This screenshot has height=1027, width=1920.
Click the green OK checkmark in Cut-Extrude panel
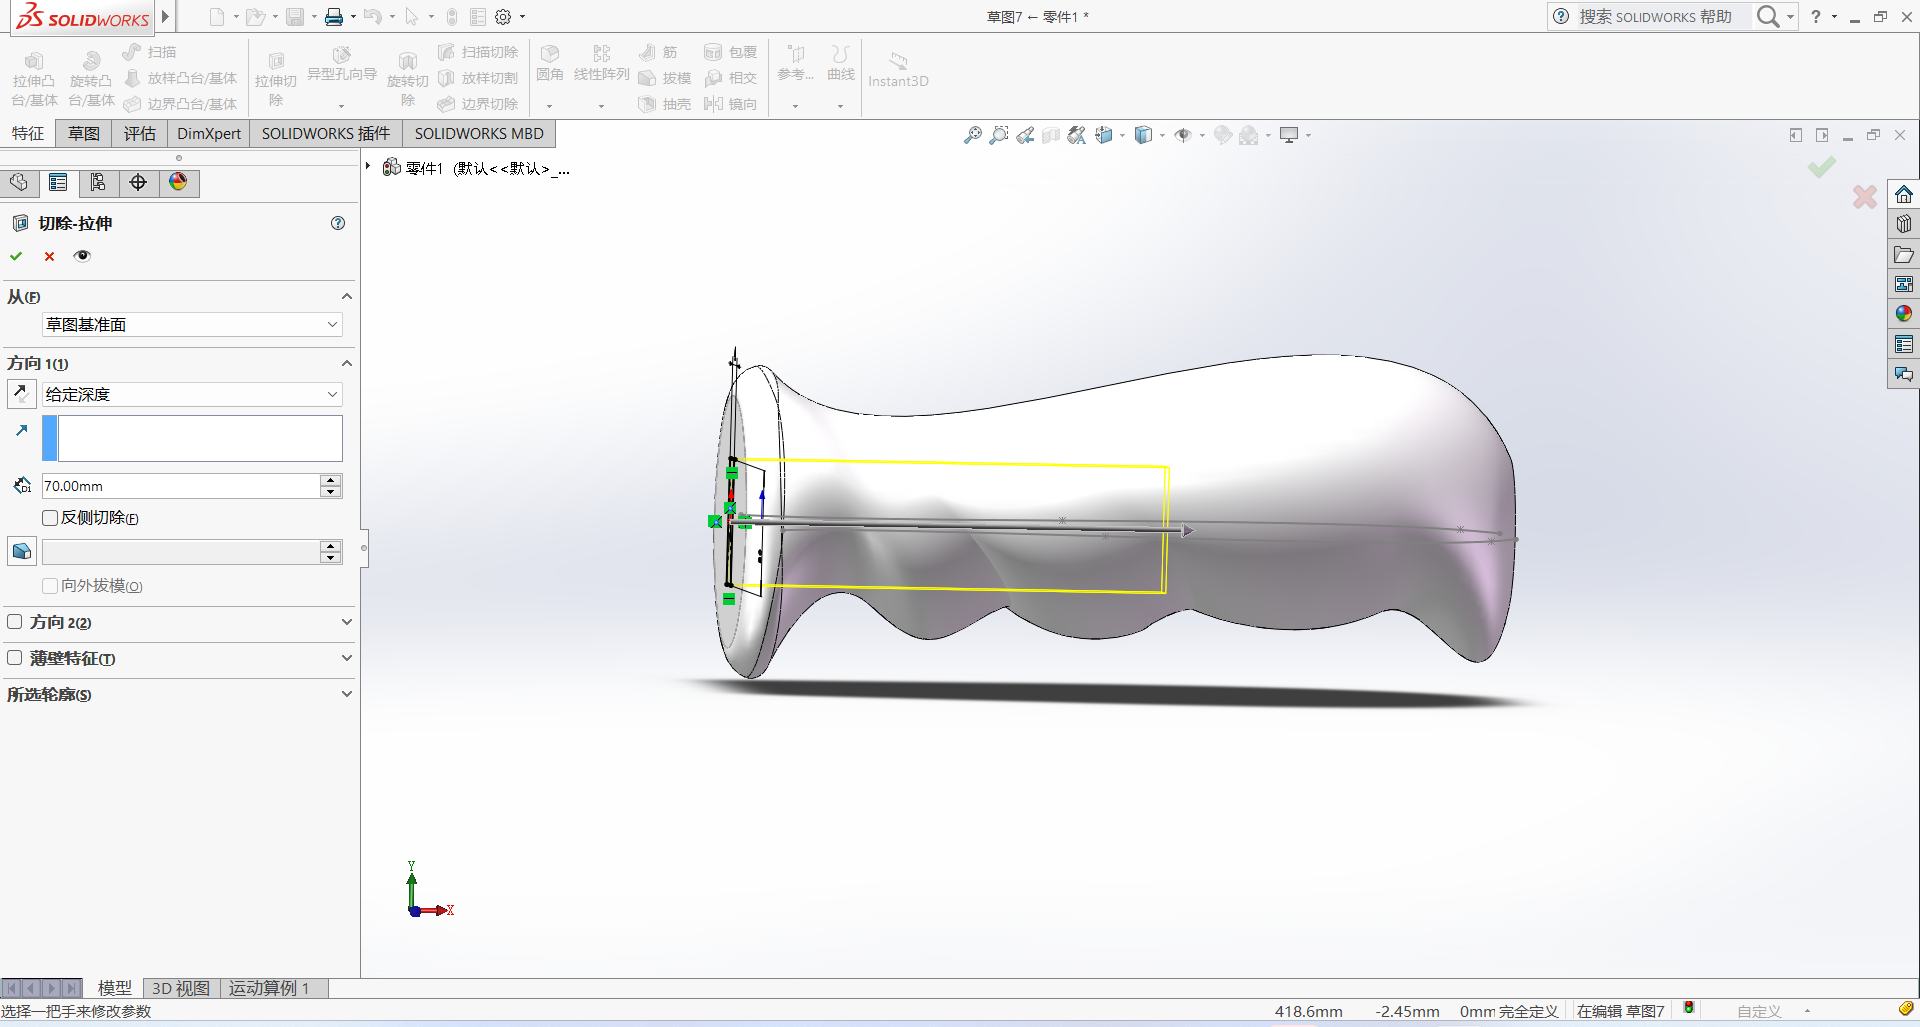pos(16,256)
